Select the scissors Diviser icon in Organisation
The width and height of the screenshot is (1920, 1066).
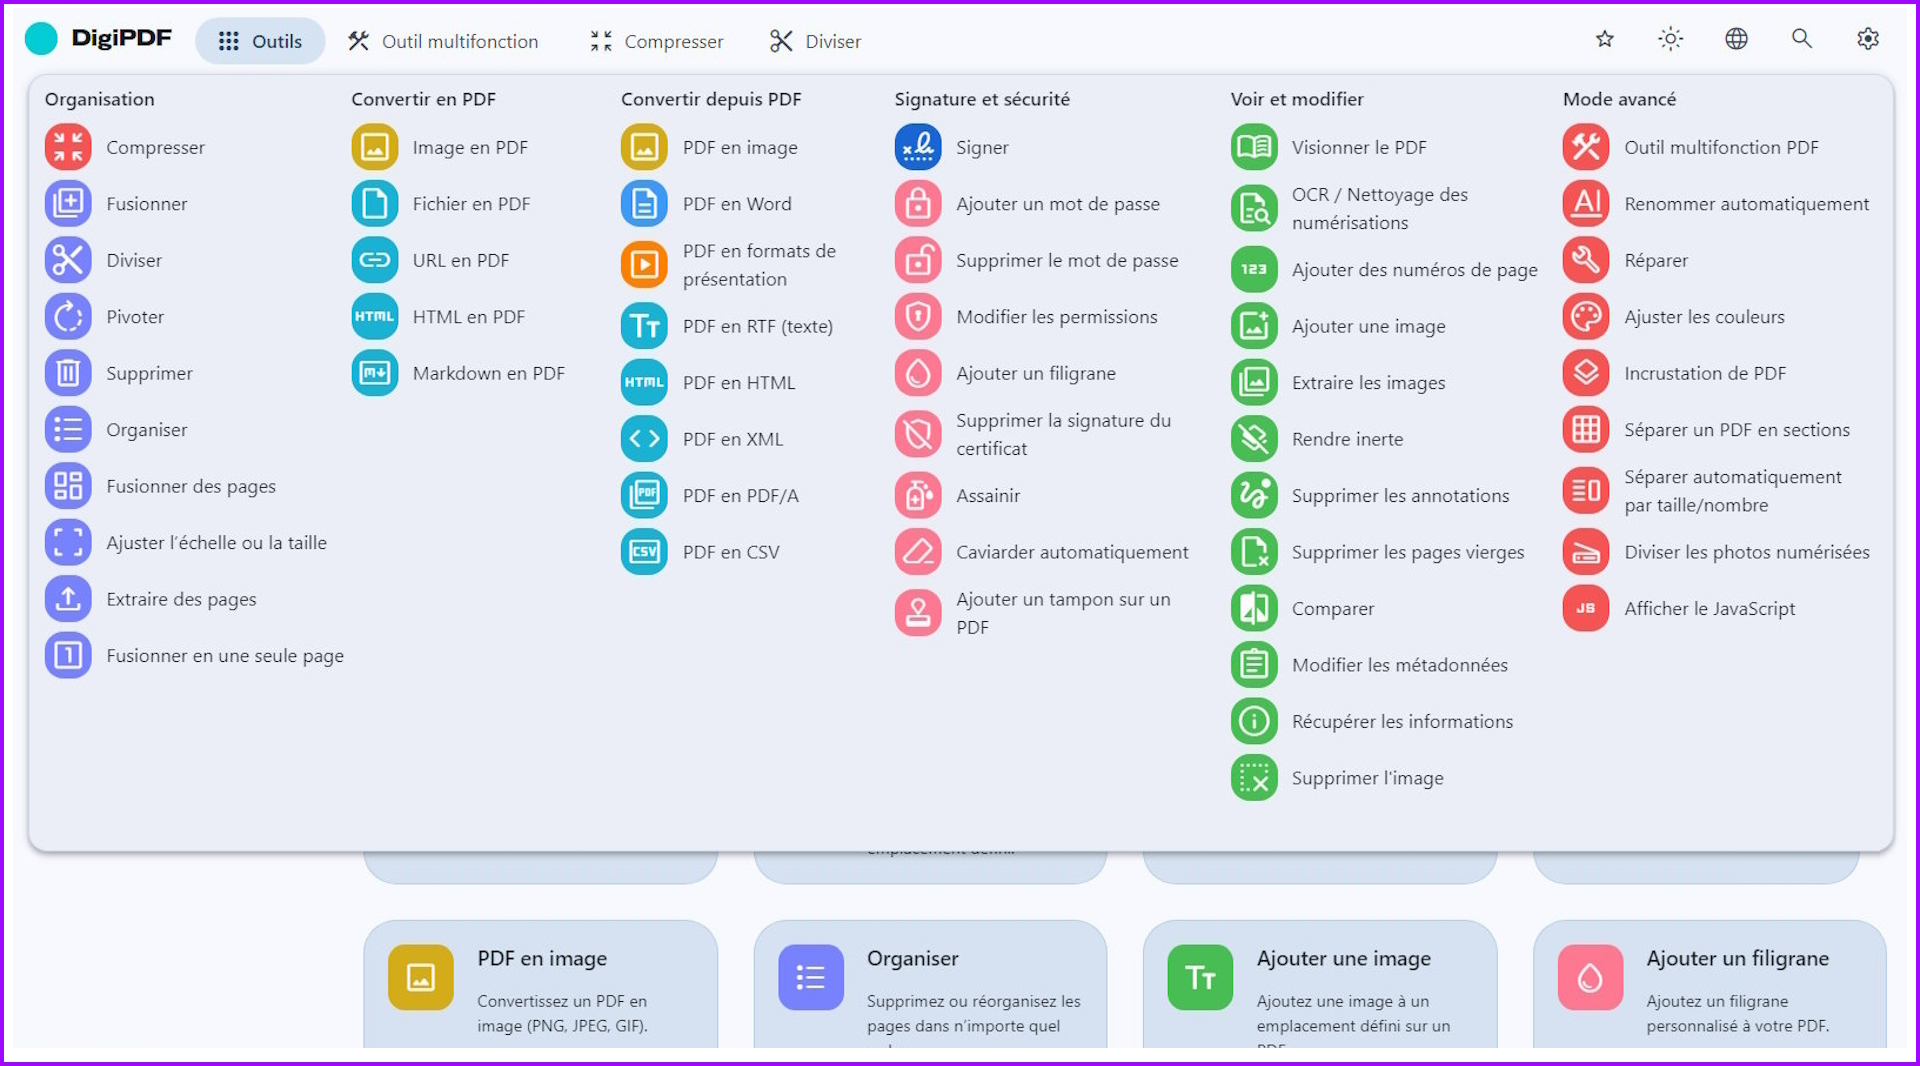click(x=68, y=261)
